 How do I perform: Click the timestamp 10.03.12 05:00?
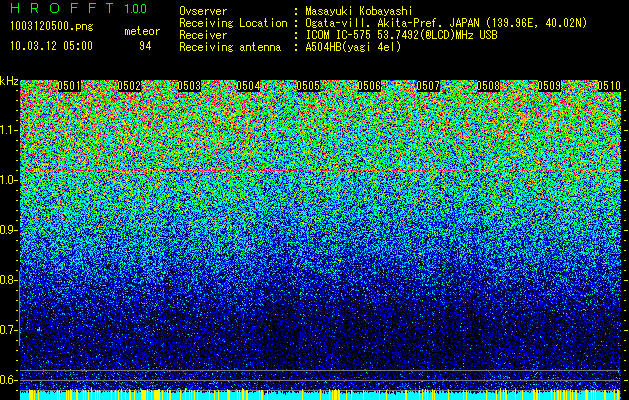(x=51, y=46)
